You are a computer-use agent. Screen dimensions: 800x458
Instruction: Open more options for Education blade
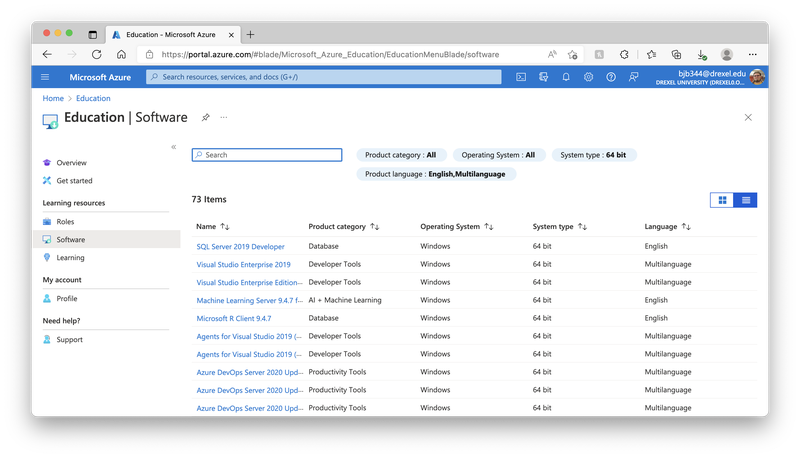pos(223,117)
